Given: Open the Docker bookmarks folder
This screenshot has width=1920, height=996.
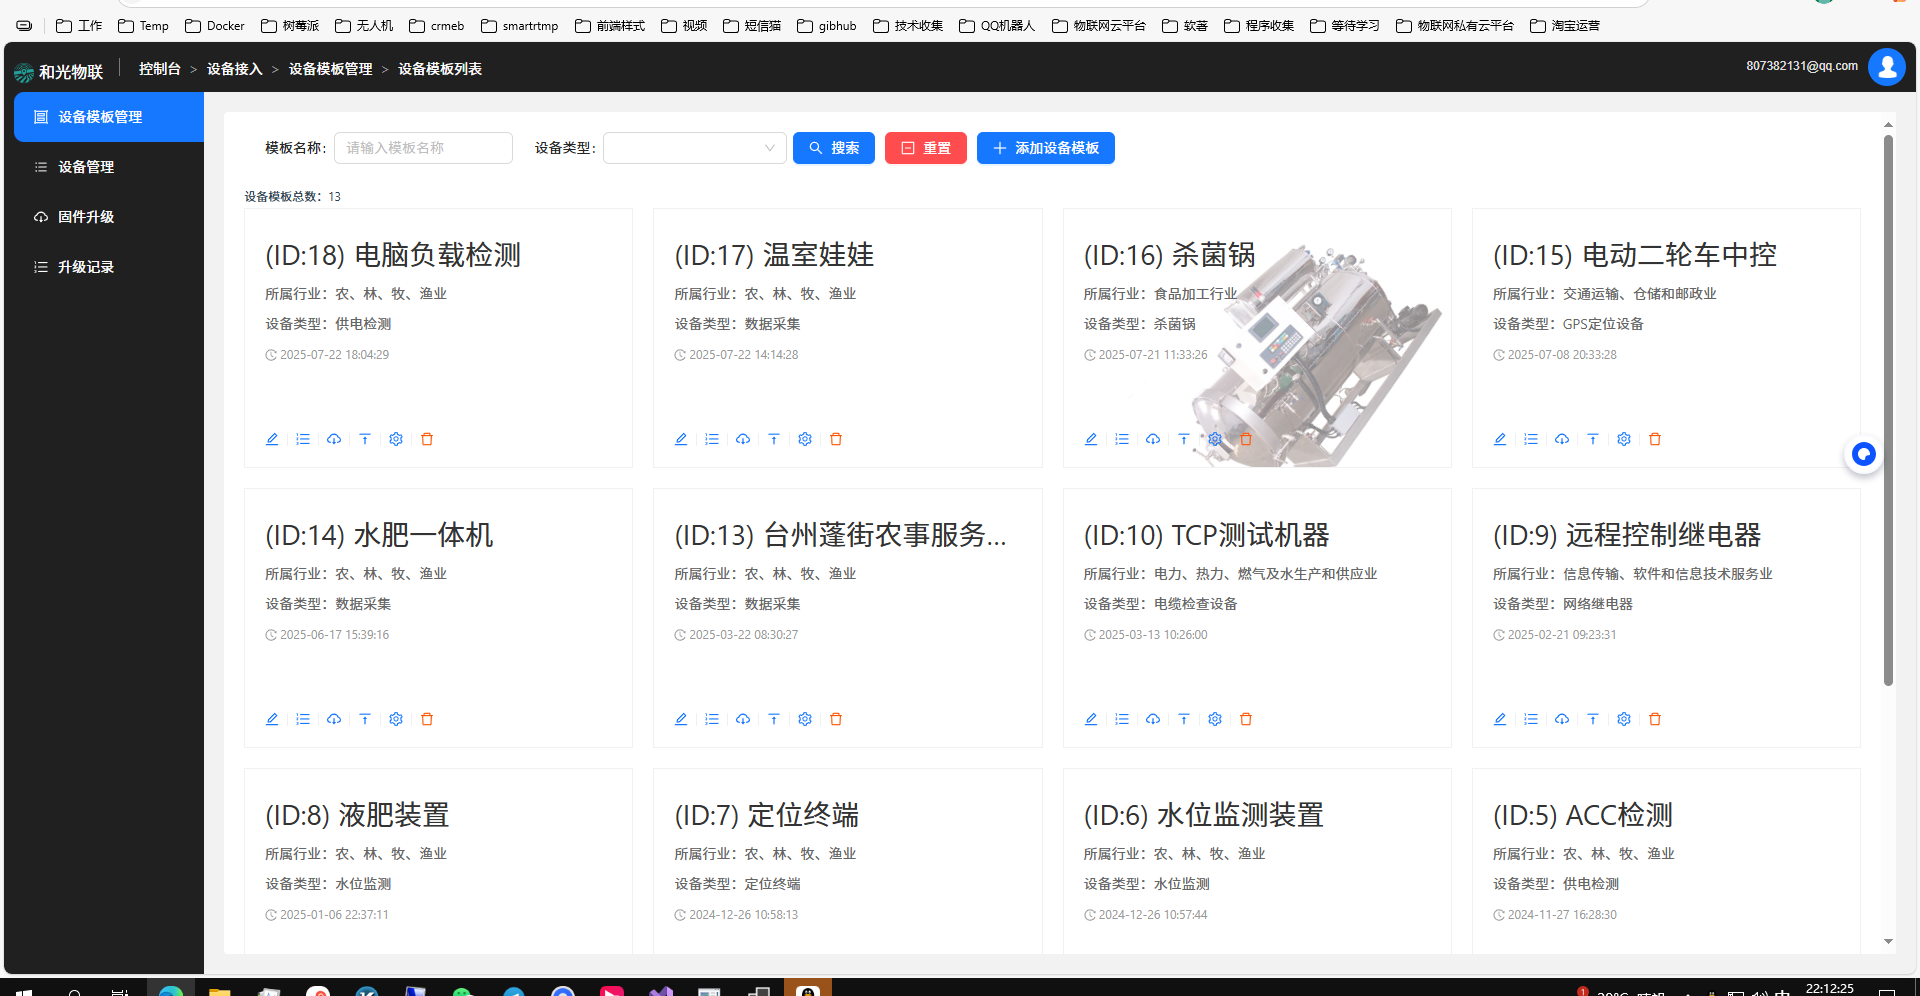Looking at the screenshot, I should pos(215,26).
